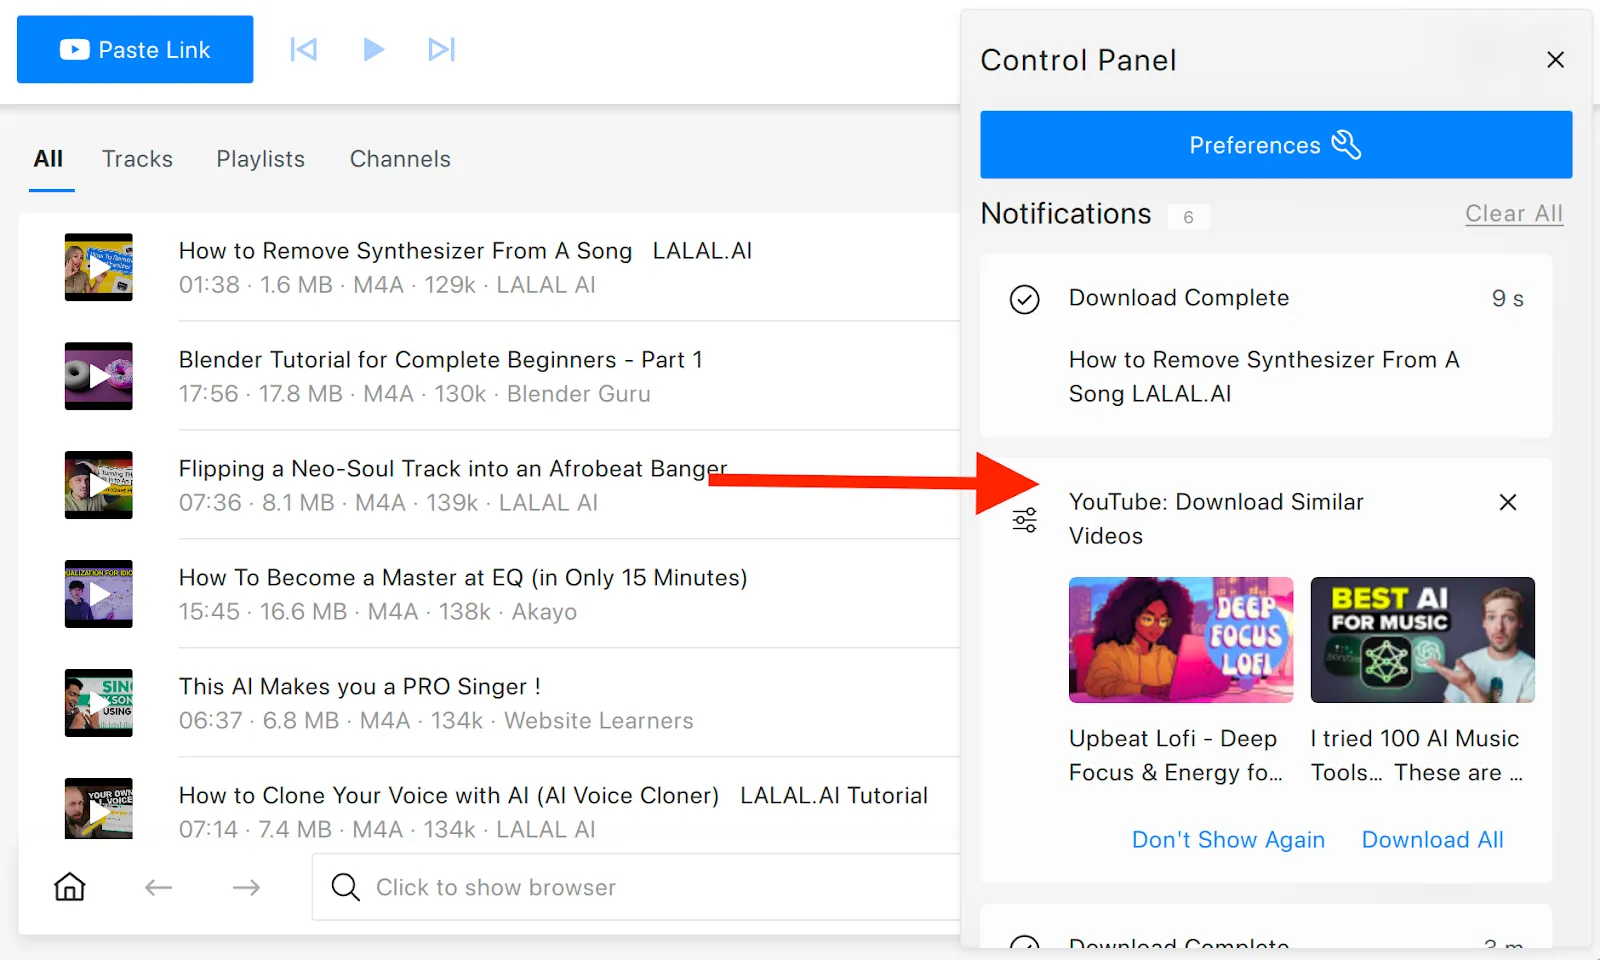
Task: Click the Clear All link
Action: [x=1514, y=214]
